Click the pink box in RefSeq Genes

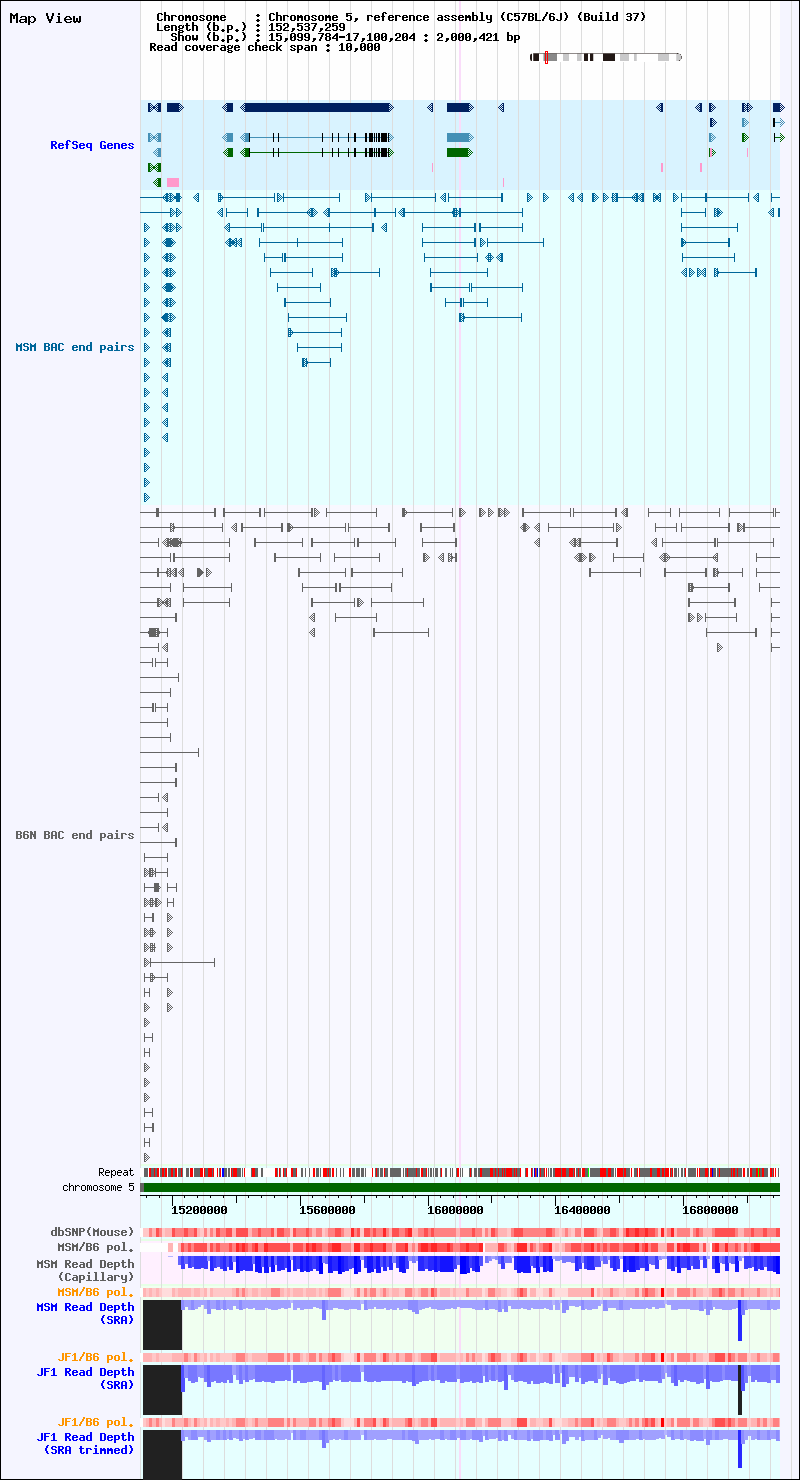[x=173, y=182]
